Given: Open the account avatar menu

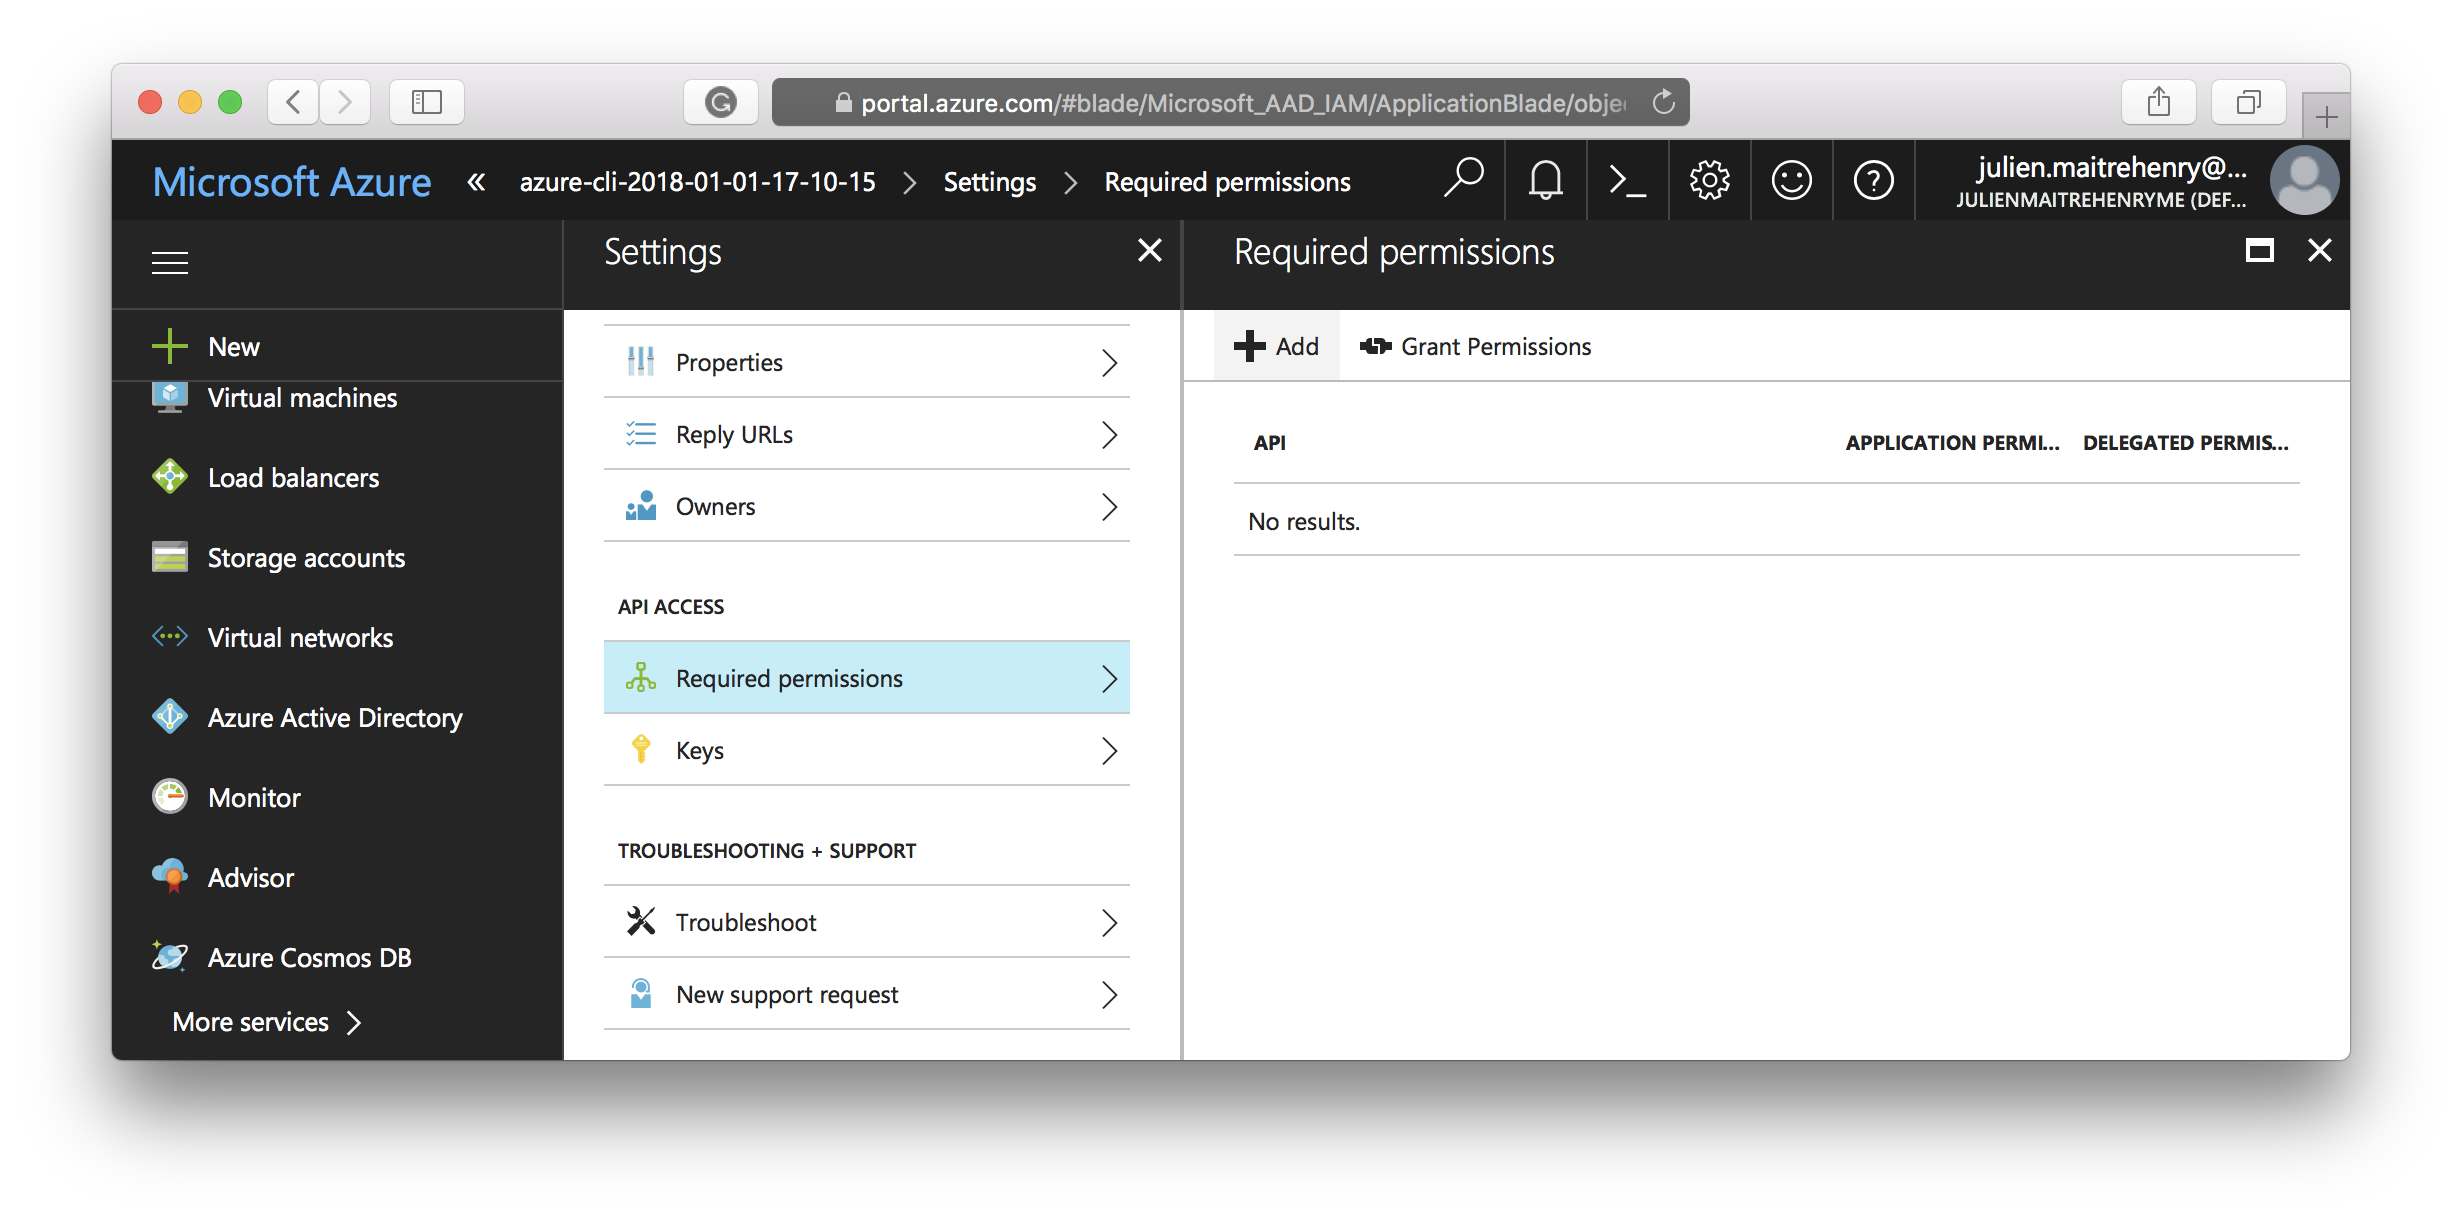Looking at the screenshot, I should 2303,180.
